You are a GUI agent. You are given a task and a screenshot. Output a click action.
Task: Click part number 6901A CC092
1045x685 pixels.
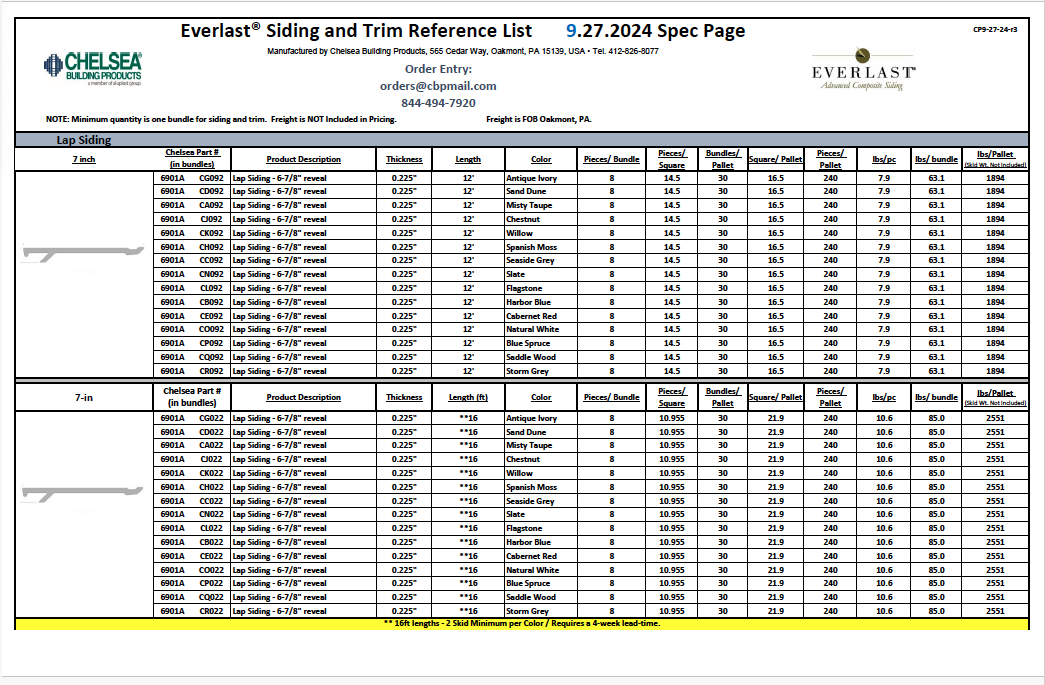pyautogui.click(x=192, y=261)
